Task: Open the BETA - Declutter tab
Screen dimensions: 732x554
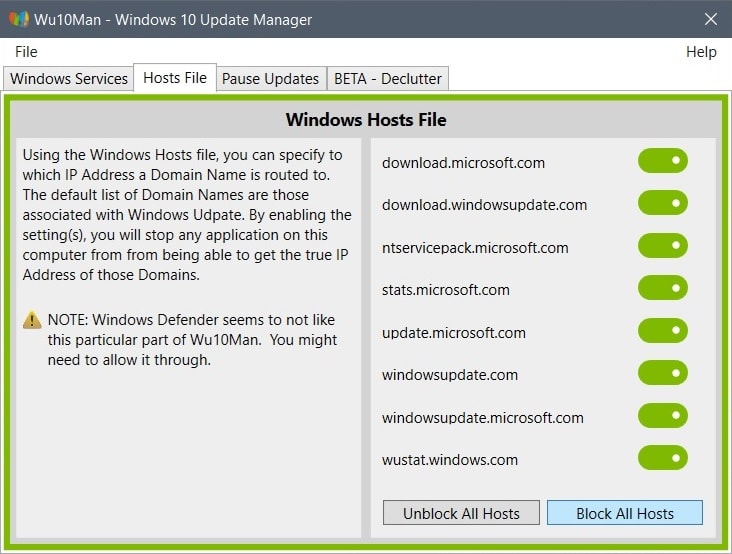Action: tap(387, 78)
